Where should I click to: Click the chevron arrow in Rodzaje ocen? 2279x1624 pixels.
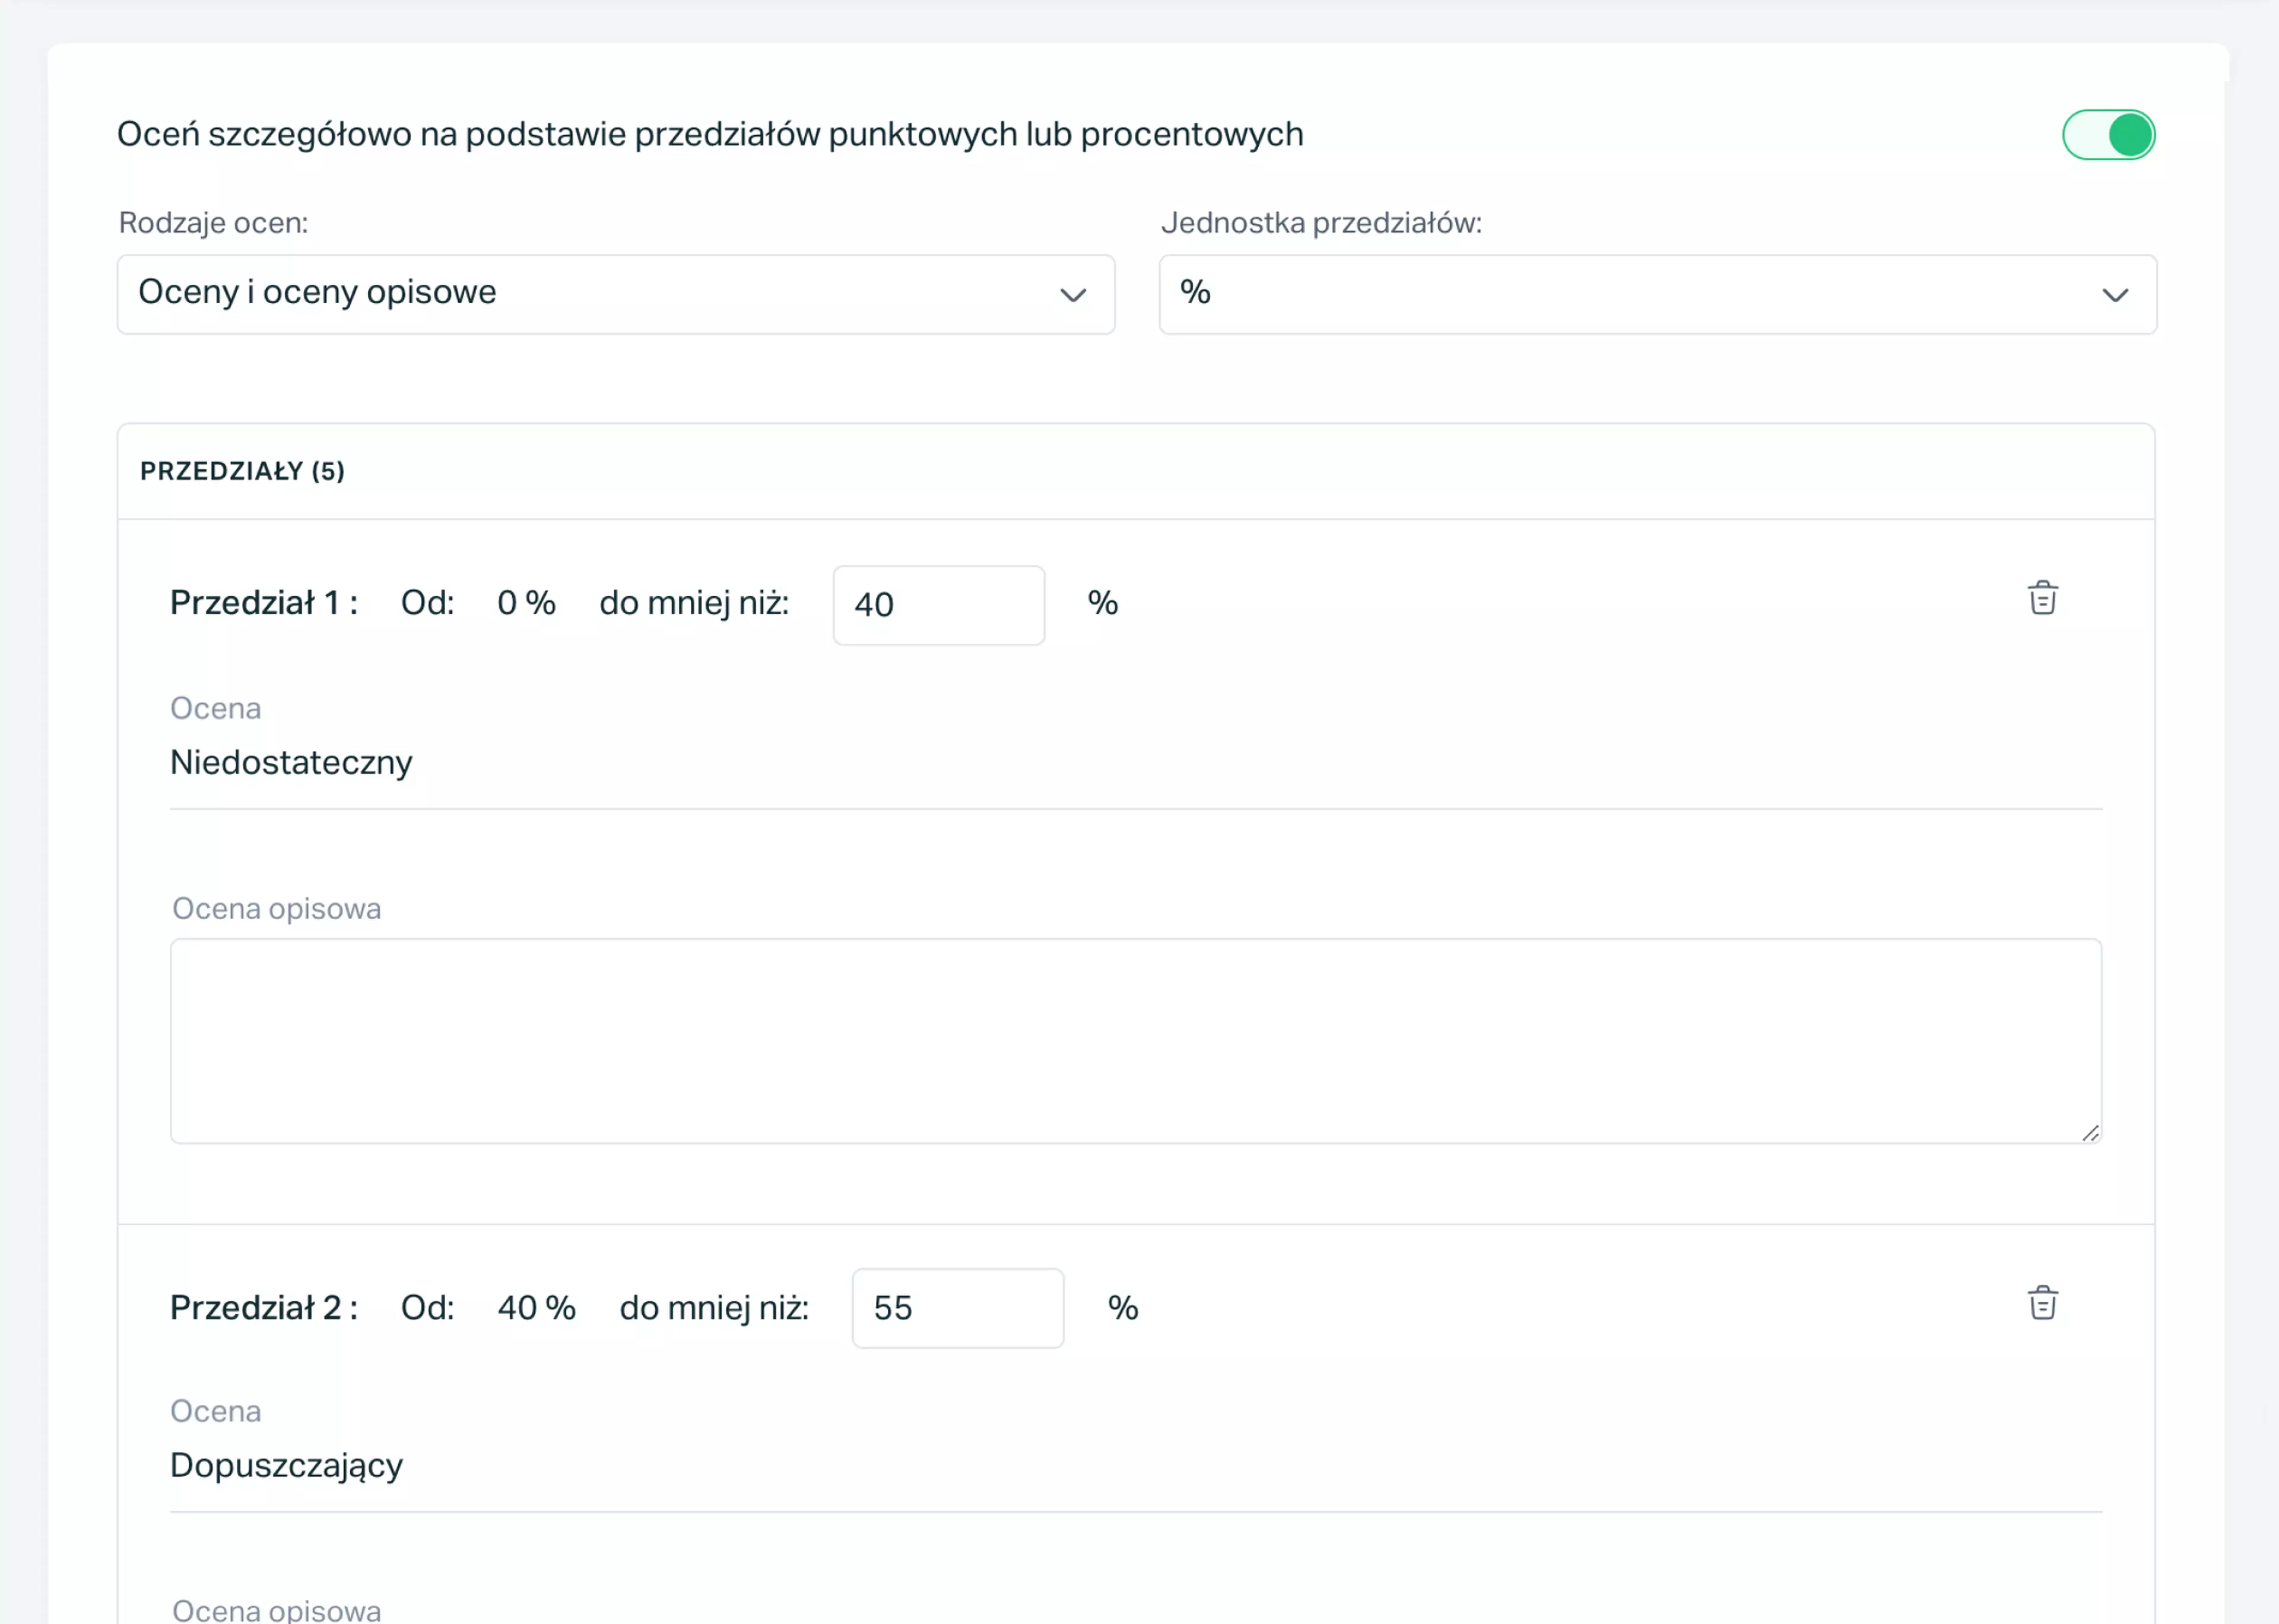pos(1073,295)
